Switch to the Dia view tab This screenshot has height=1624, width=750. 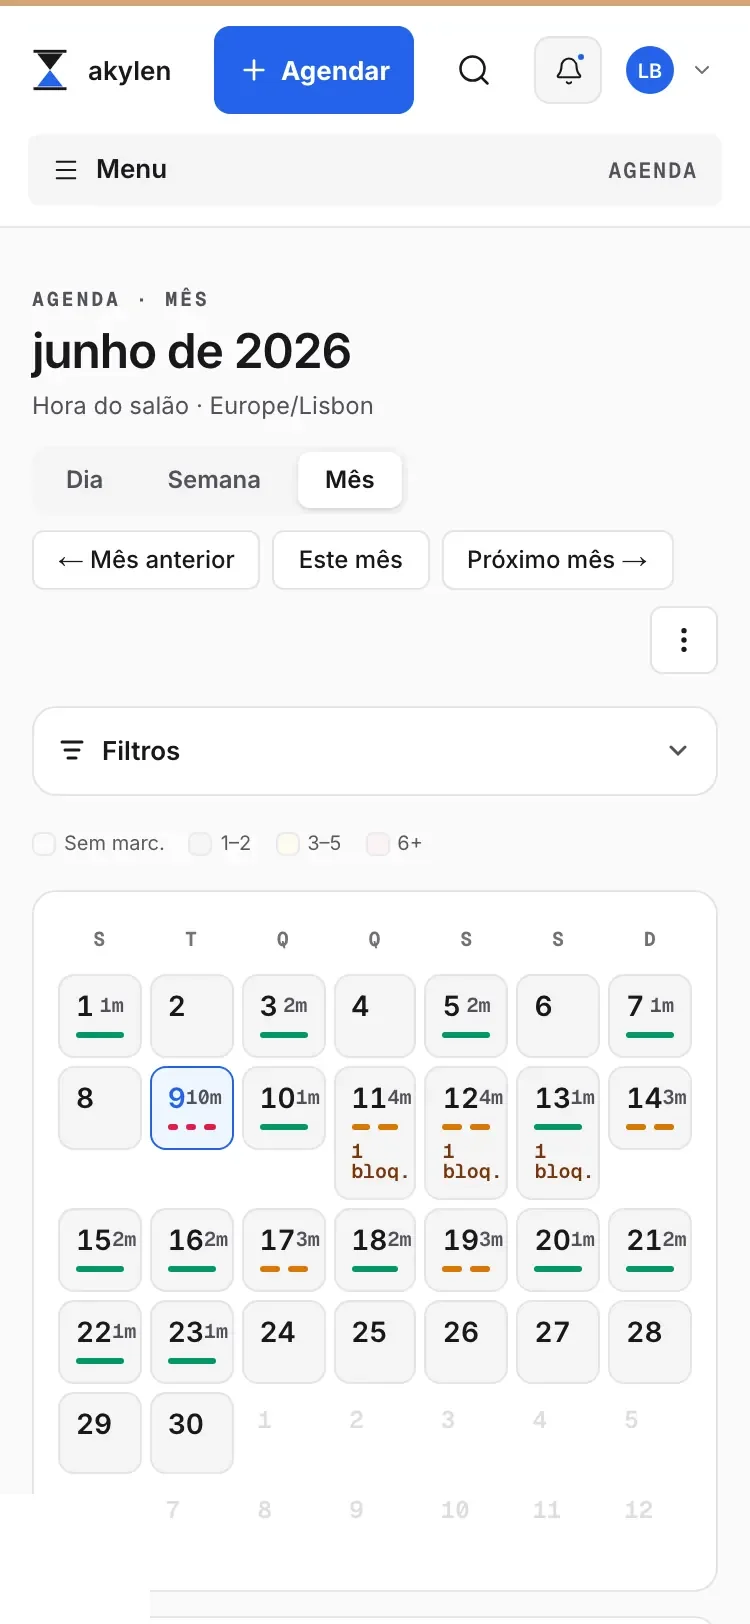(x=84, y=480)
